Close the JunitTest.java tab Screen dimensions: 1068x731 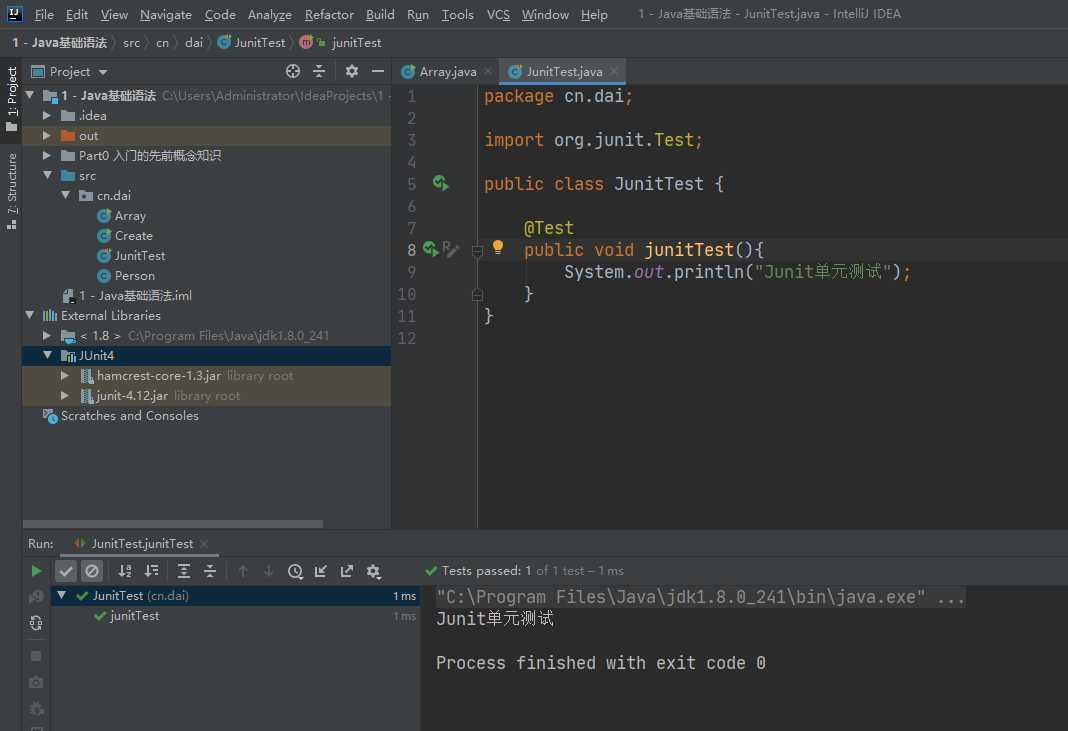[x=614, y=71]
